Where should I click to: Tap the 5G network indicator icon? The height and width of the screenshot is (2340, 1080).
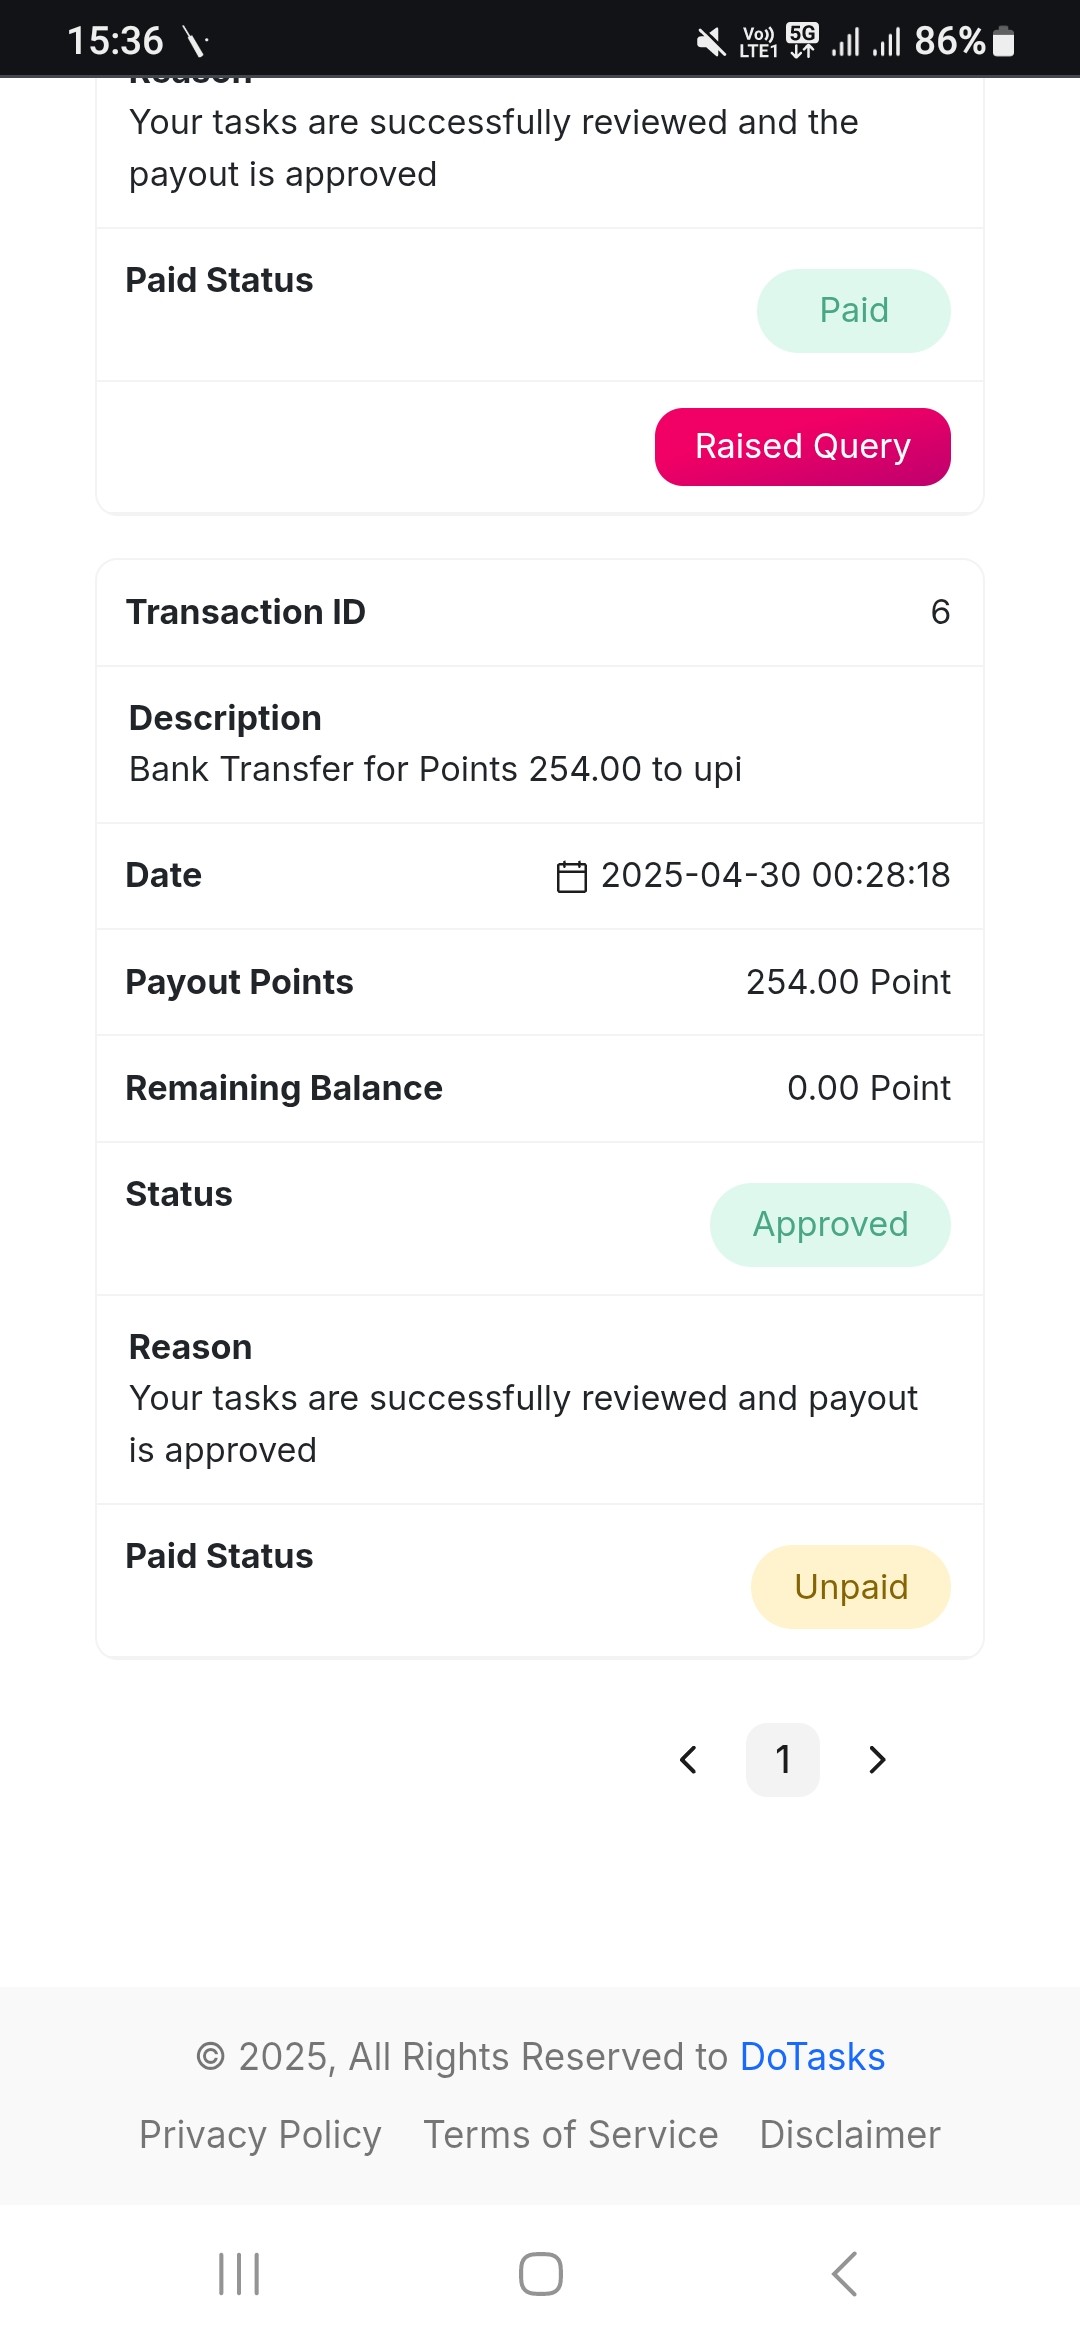pos(802,40)
